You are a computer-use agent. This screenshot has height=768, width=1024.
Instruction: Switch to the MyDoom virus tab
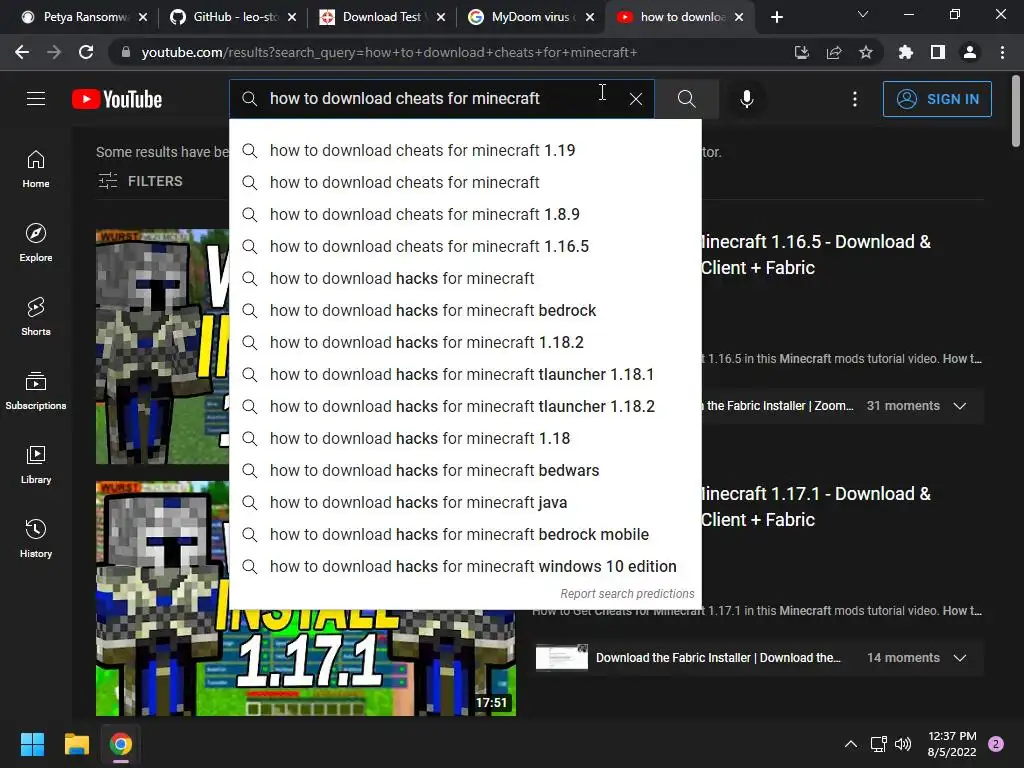point(530,17)
